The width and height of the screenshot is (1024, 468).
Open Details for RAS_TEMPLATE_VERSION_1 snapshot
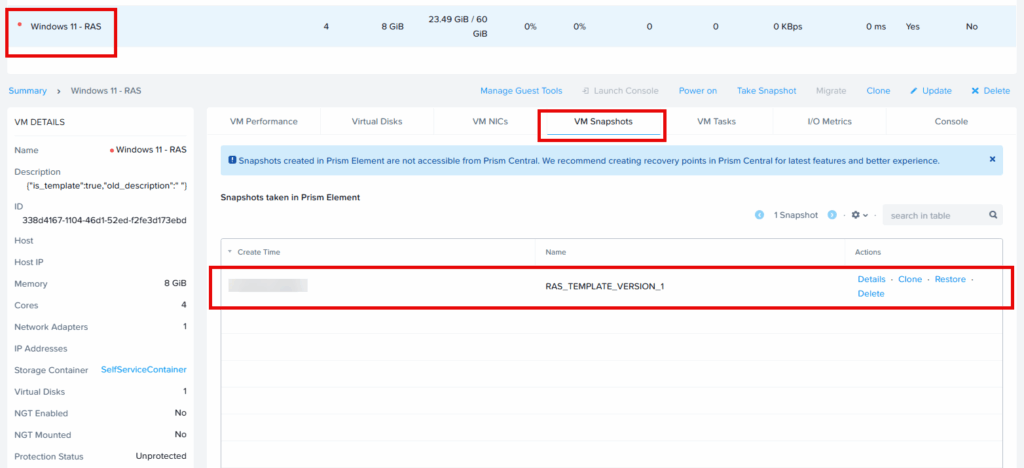pos(871,279)
